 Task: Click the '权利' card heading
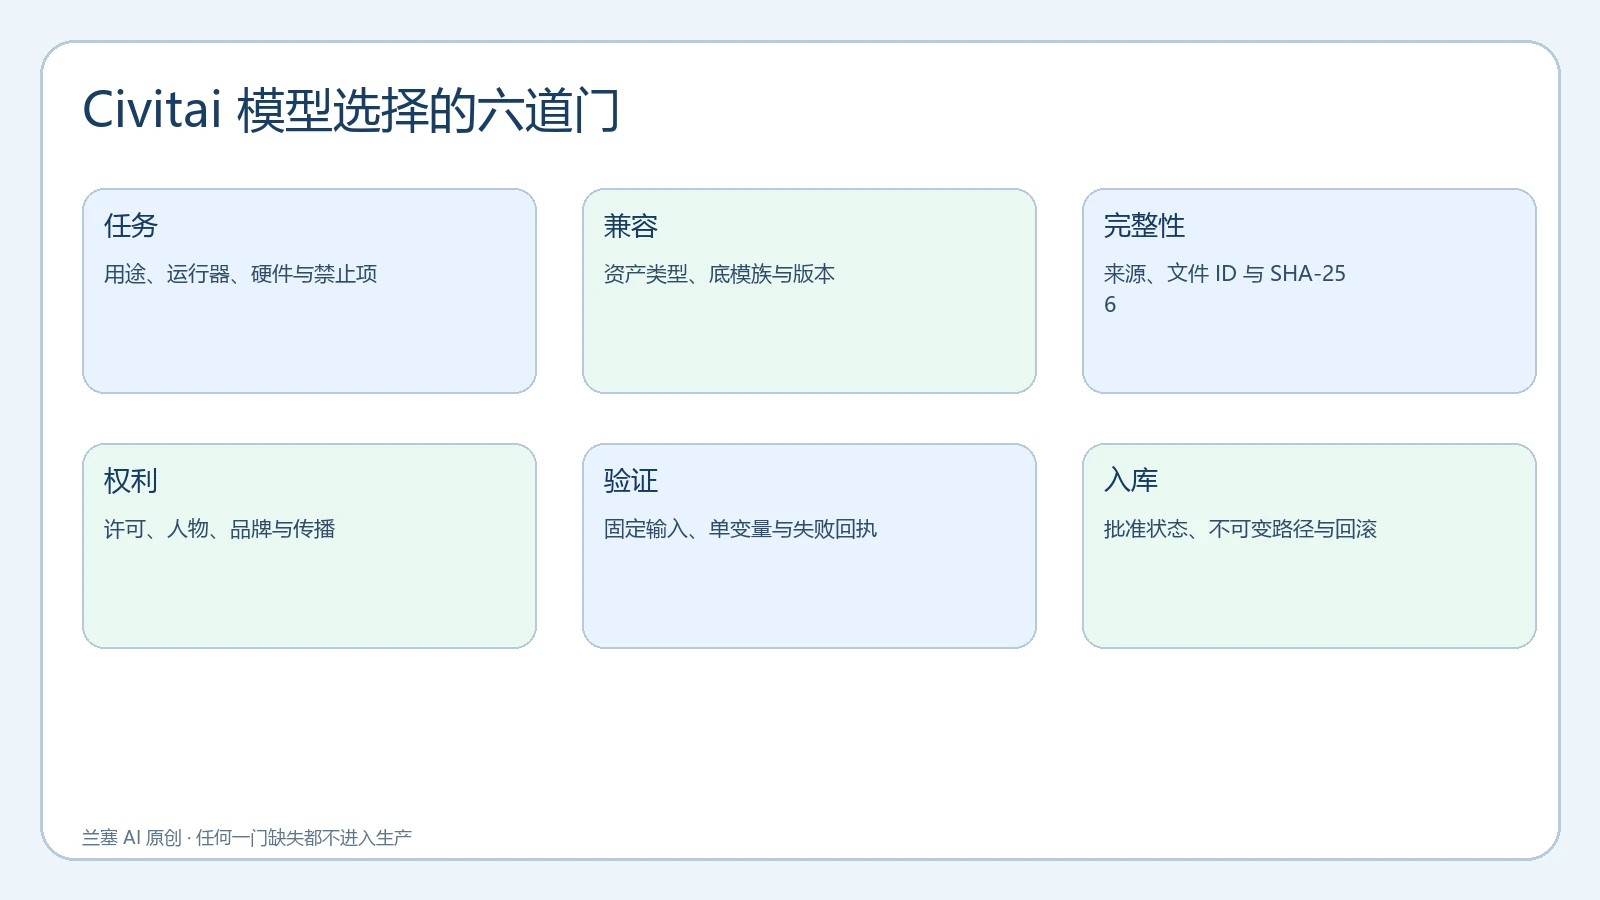131,481
